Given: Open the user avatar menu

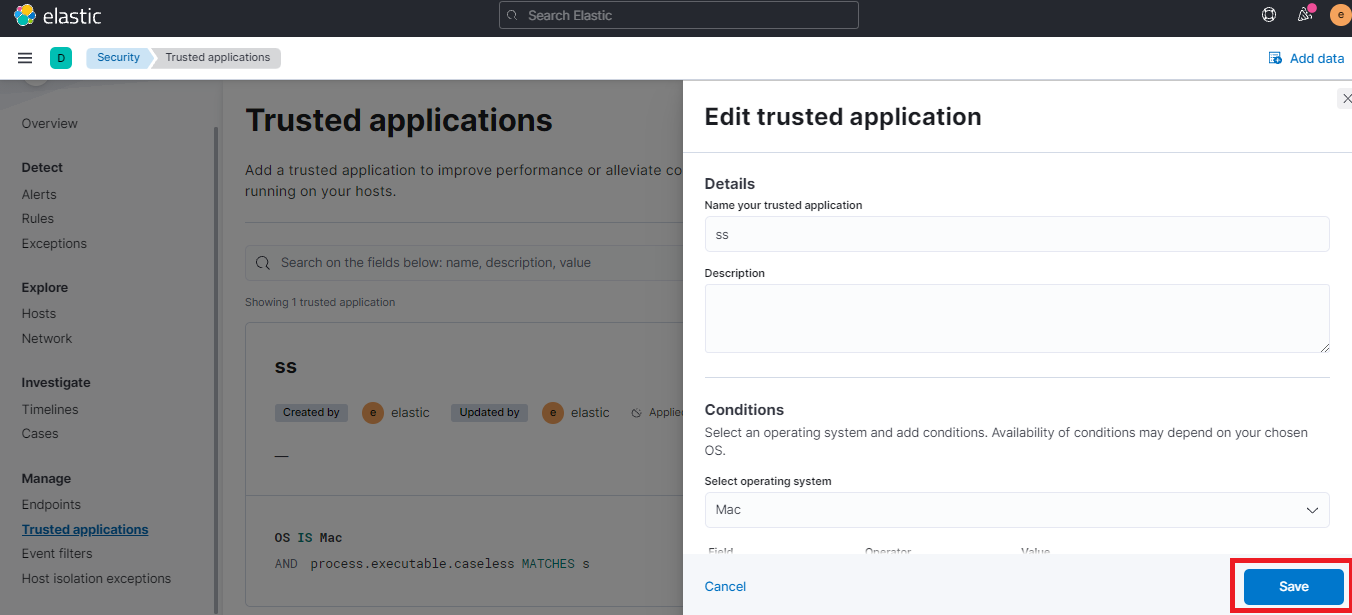Looking at the screenshot, I should [x=1340, y=14].
